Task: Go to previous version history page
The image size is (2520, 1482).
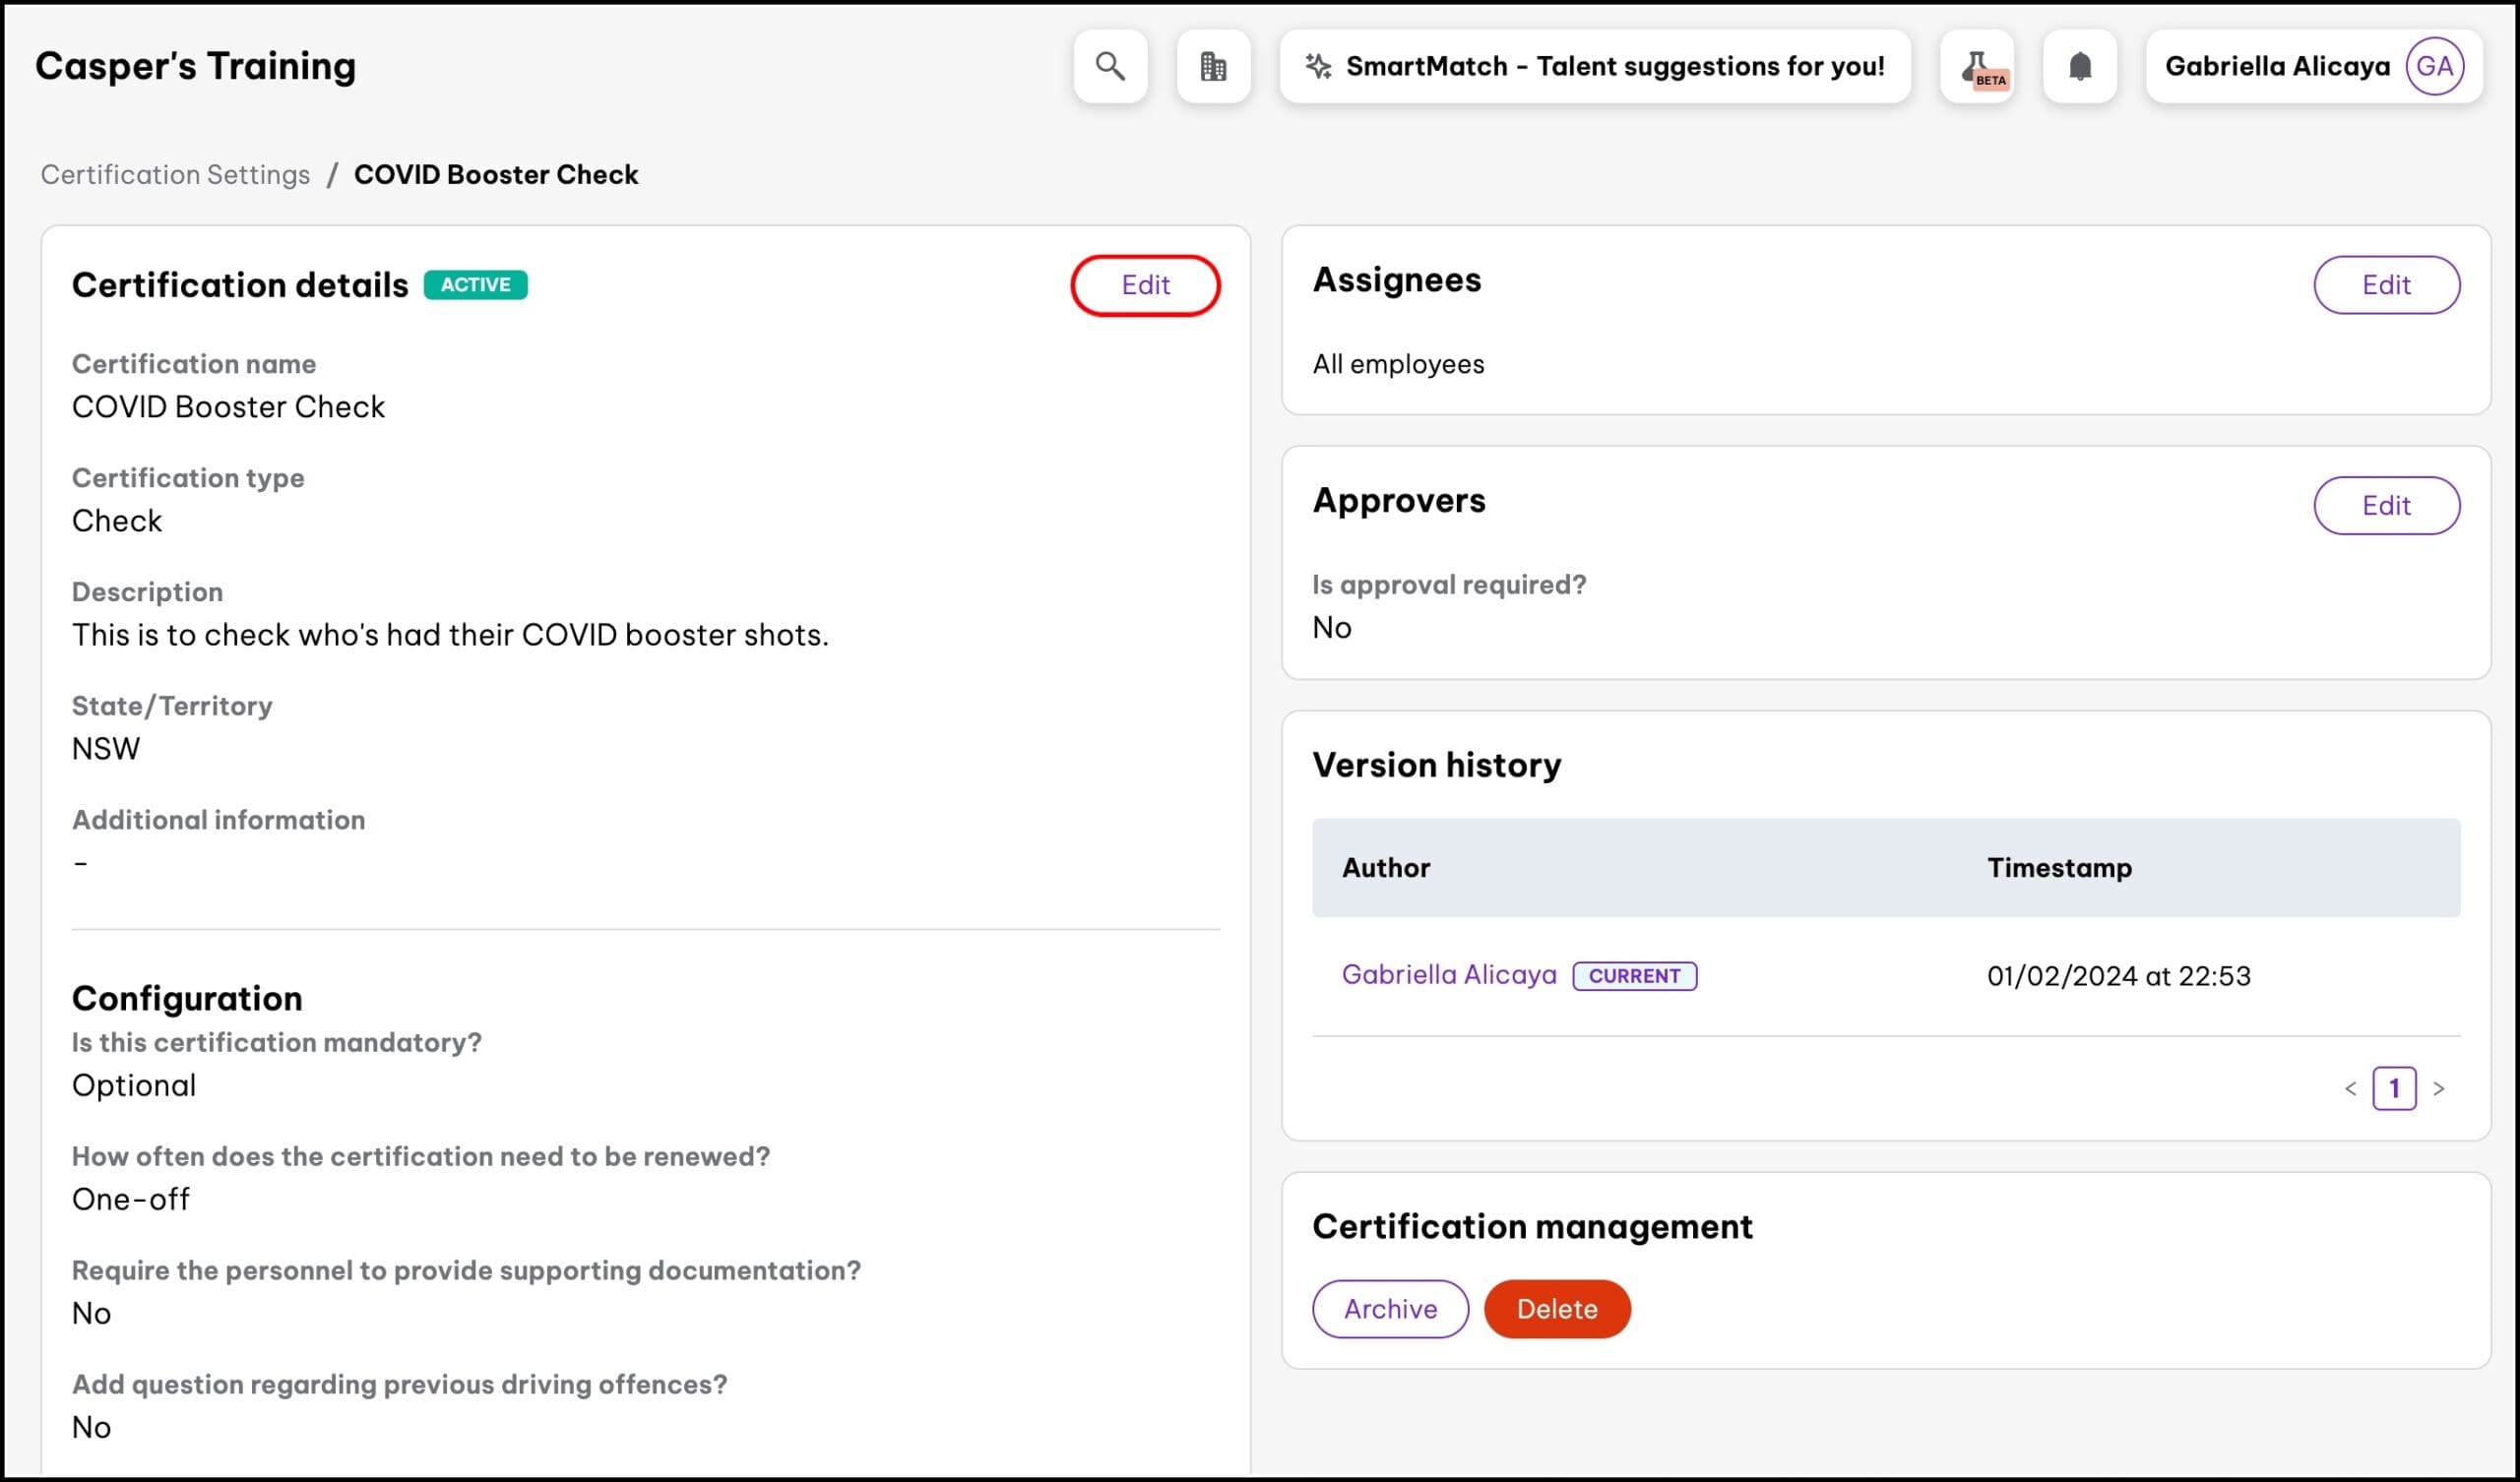Action: (x=2350, y=1088)
